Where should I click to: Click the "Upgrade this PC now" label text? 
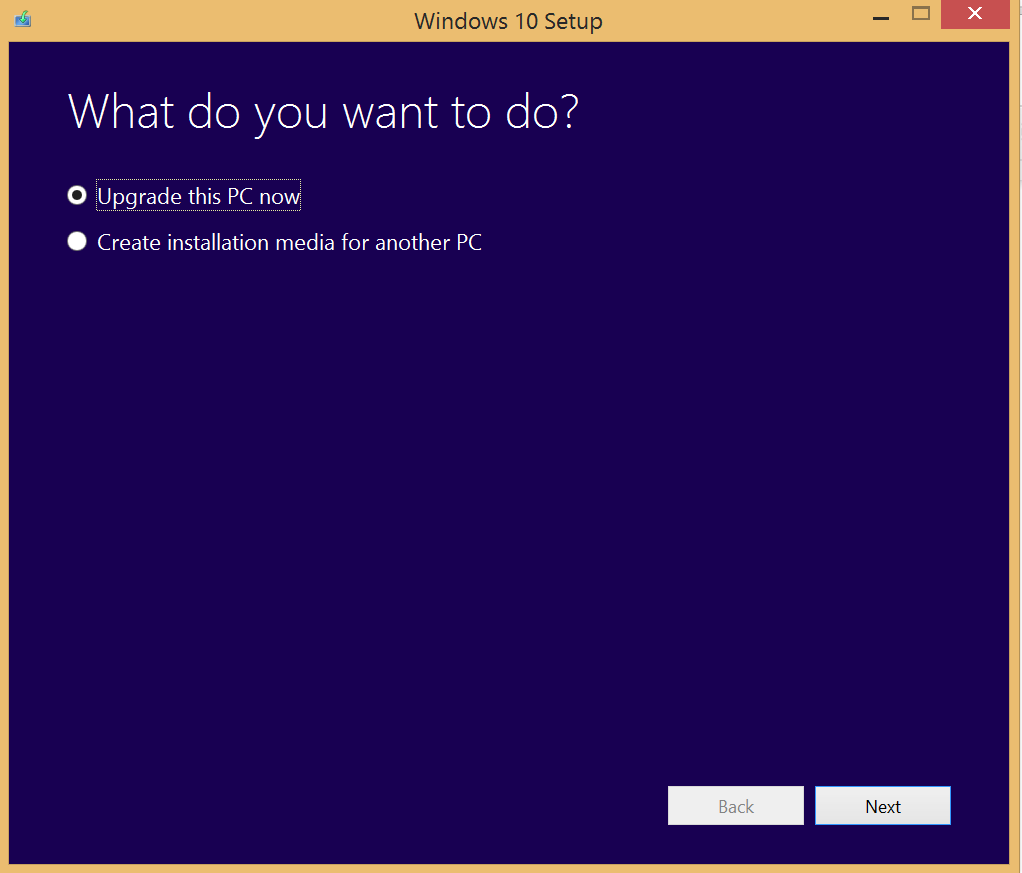click(199, 196)
